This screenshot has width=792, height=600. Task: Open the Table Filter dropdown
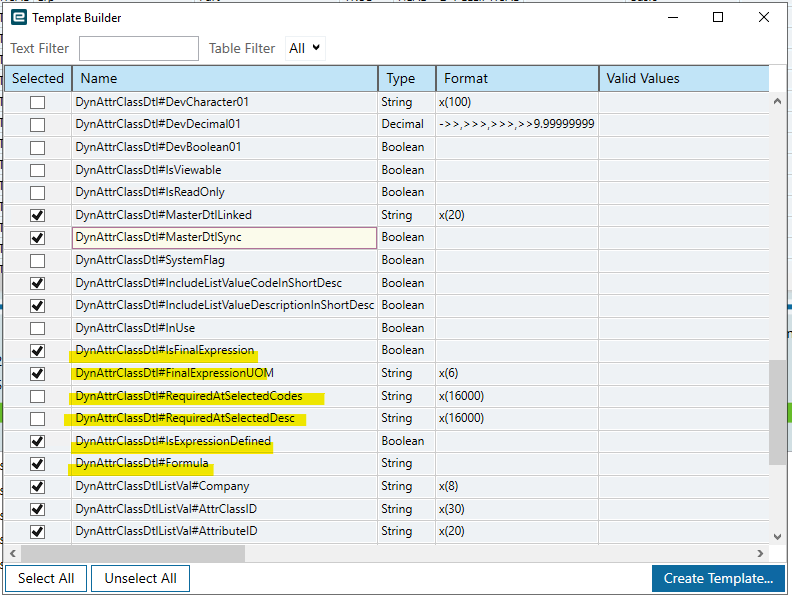[305, 48]
